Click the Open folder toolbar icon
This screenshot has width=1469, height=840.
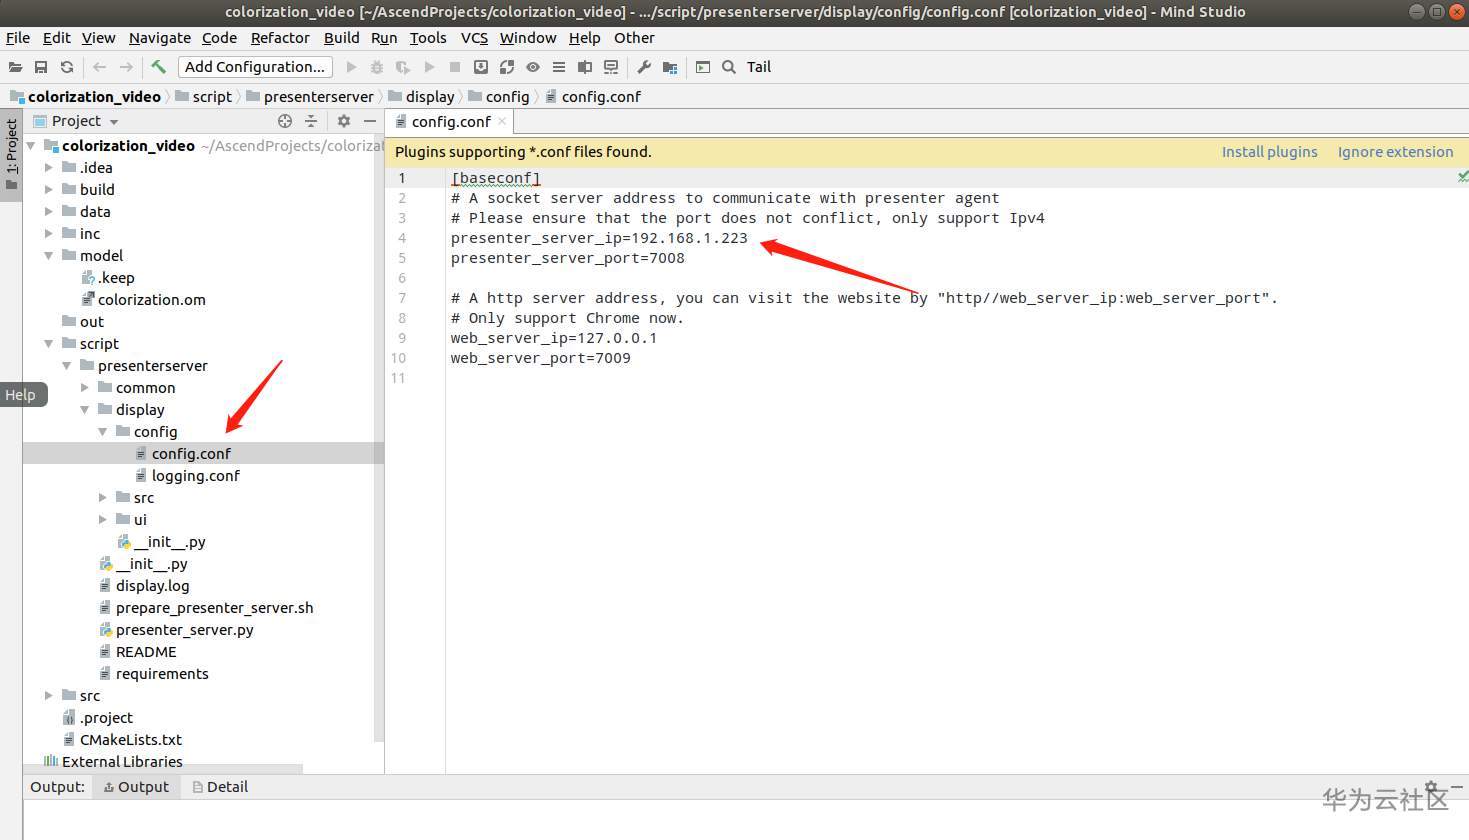coord(15,67)
